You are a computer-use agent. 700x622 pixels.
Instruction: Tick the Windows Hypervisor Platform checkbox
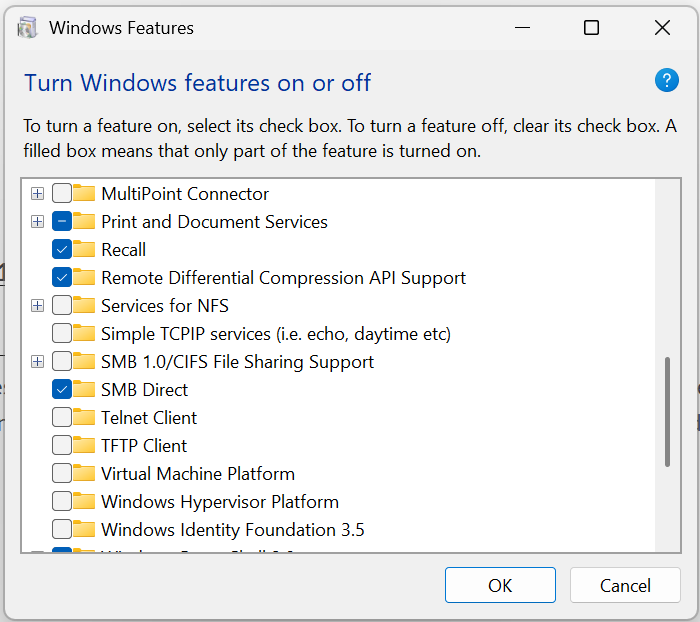(61, 502)
